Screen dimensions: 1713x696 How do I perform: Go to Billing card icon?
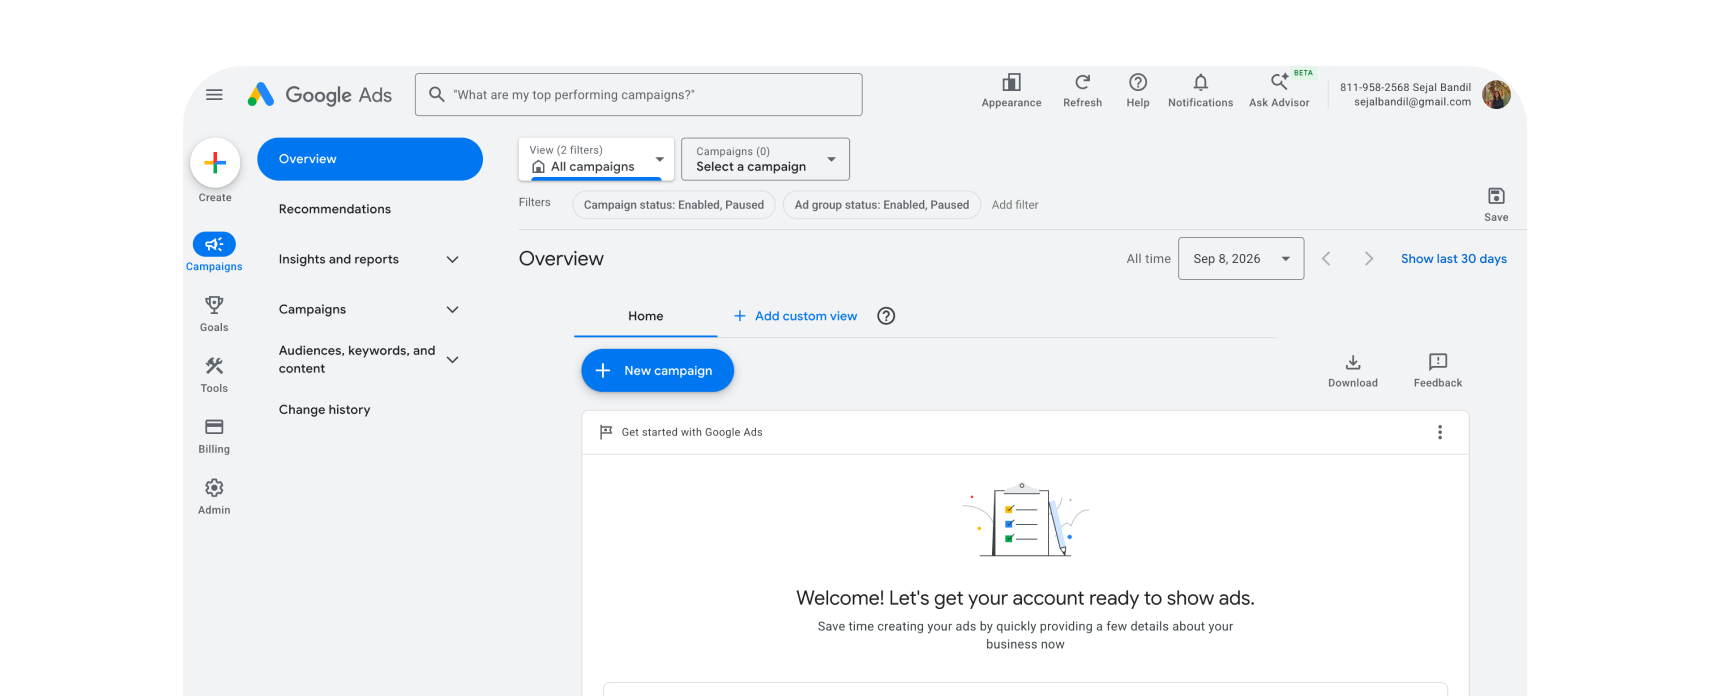(214, 427)
